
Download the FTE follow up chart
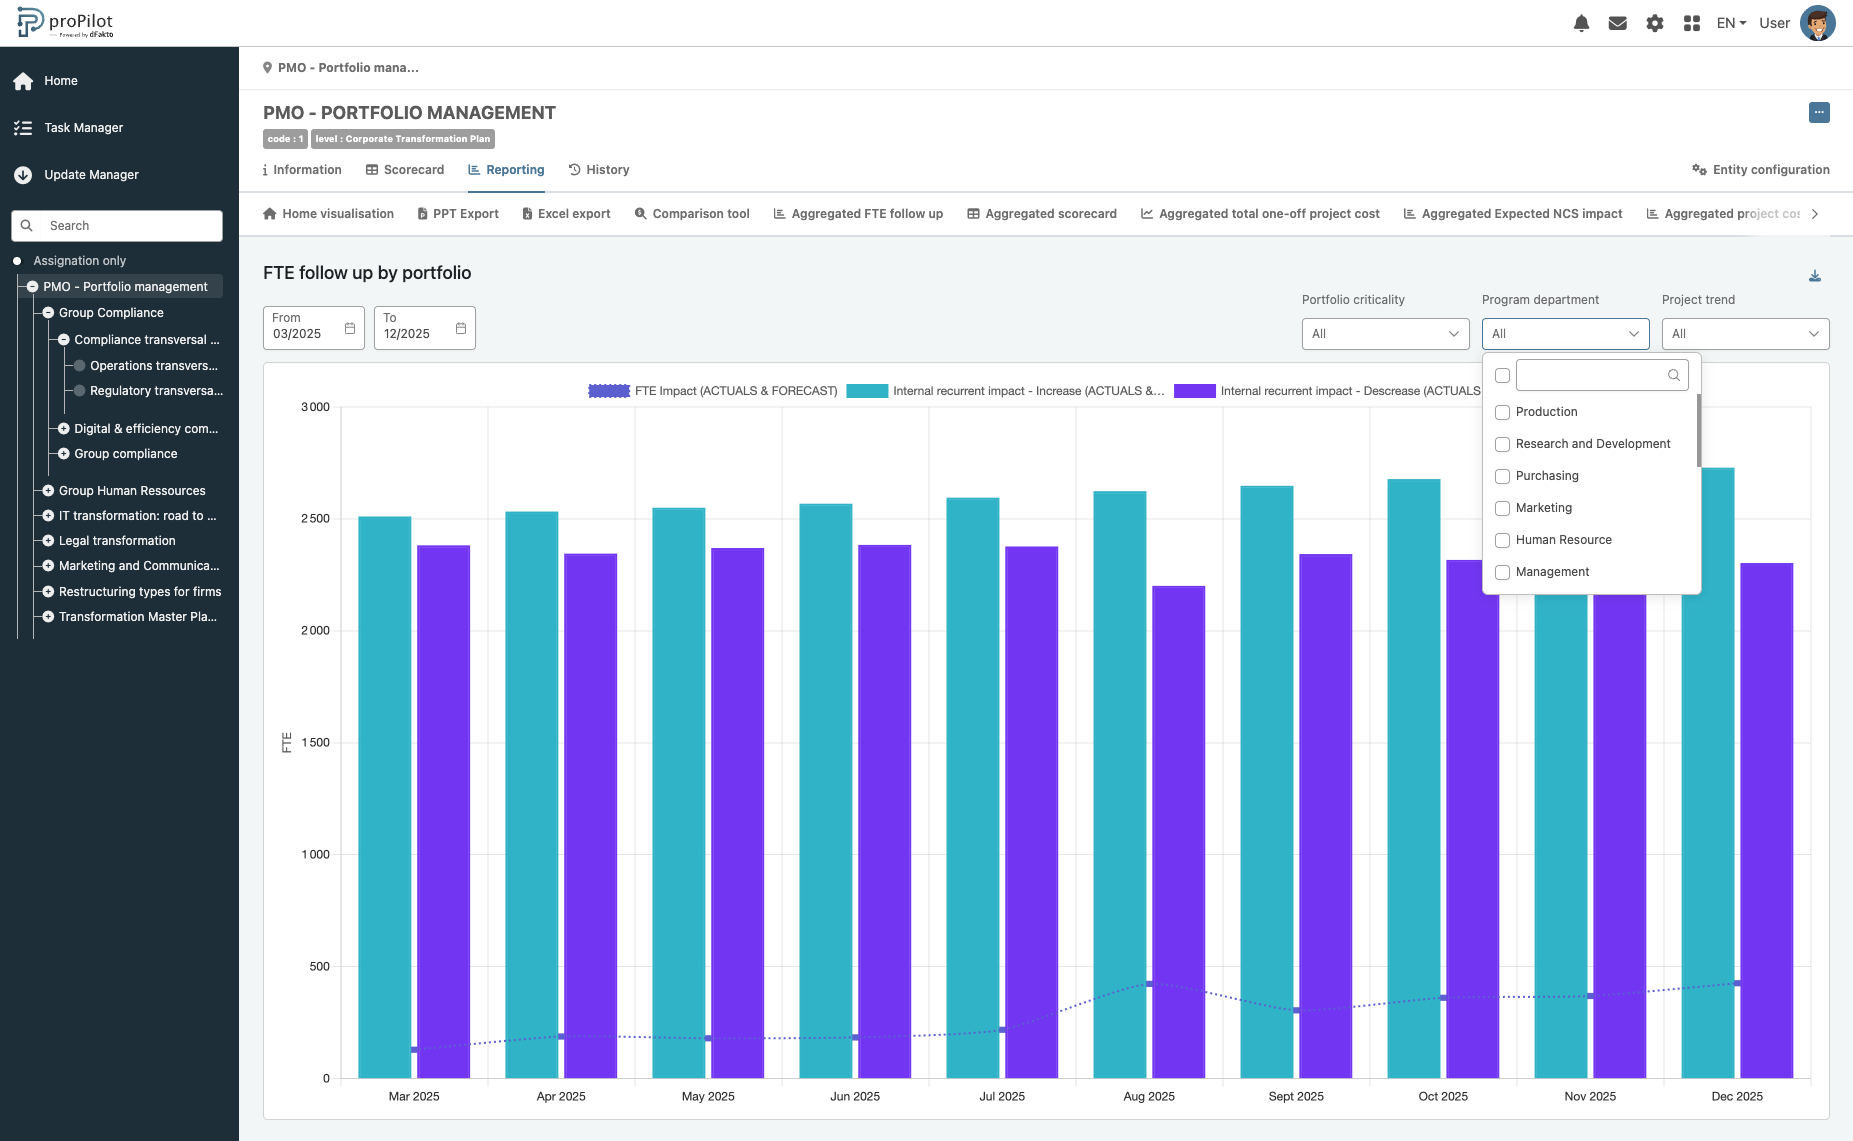coord(1815,276)
